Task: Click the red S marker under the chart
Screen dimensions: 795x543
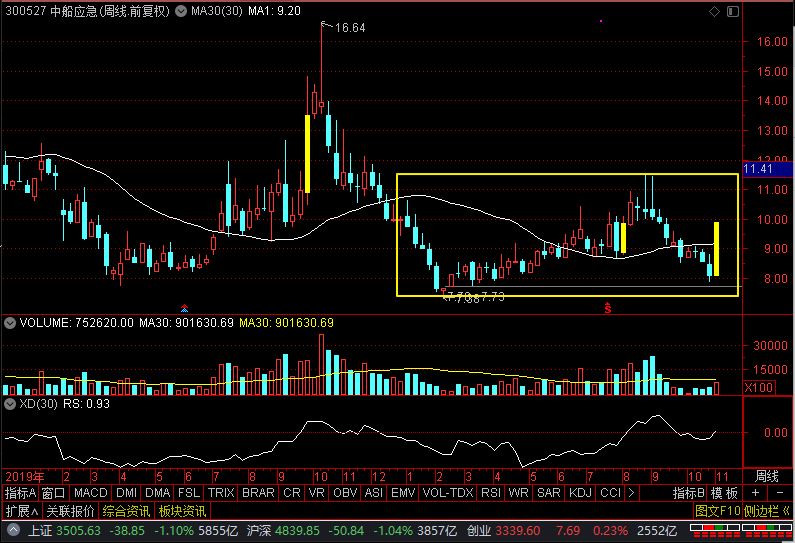Action: (606, 308)
